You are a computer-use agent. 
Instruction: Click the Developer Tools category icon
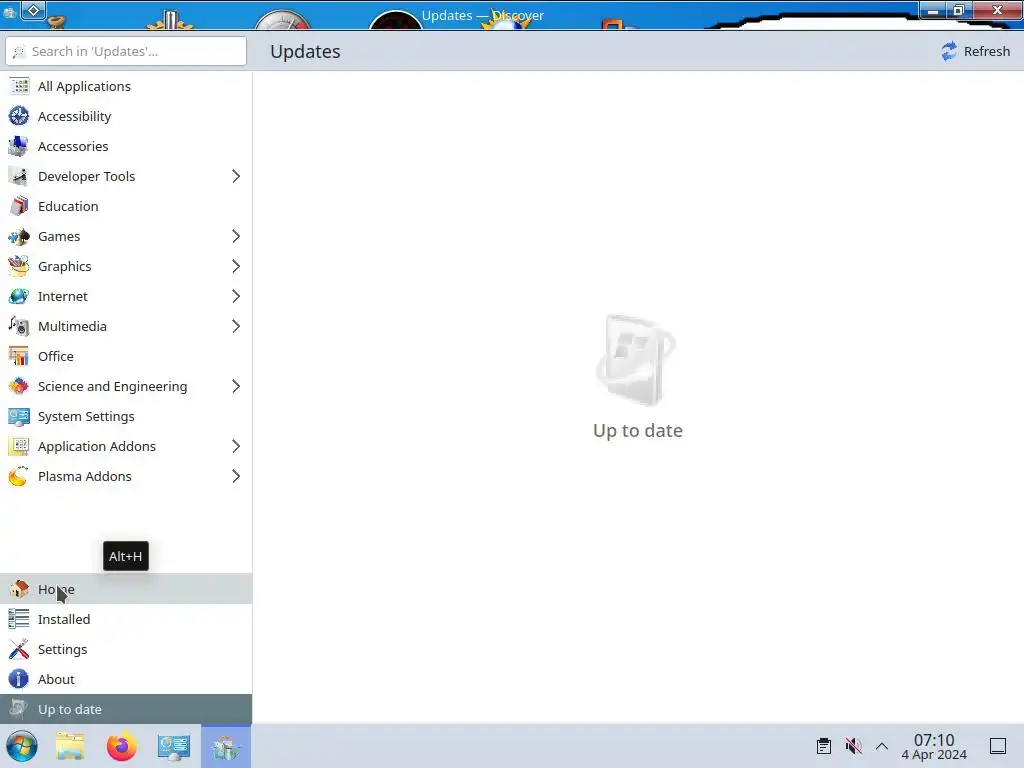19,176
